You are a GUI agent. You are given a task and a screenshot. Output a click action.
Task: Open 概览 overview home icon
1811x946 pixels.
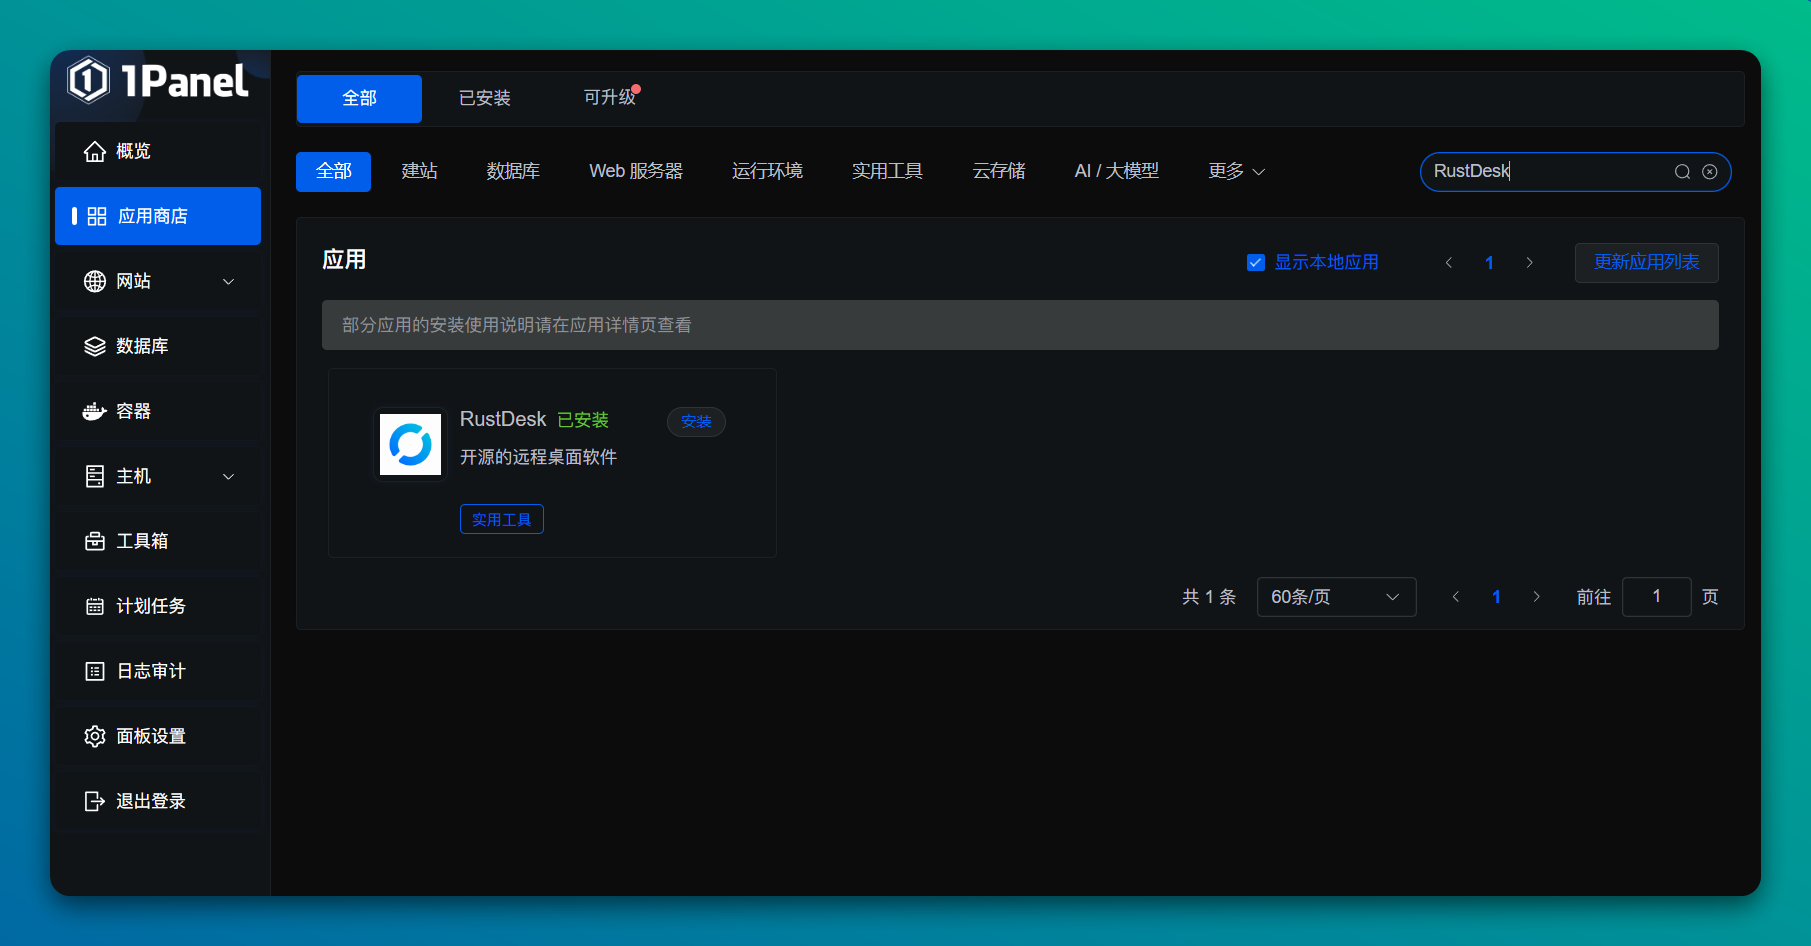coord(95,151)
